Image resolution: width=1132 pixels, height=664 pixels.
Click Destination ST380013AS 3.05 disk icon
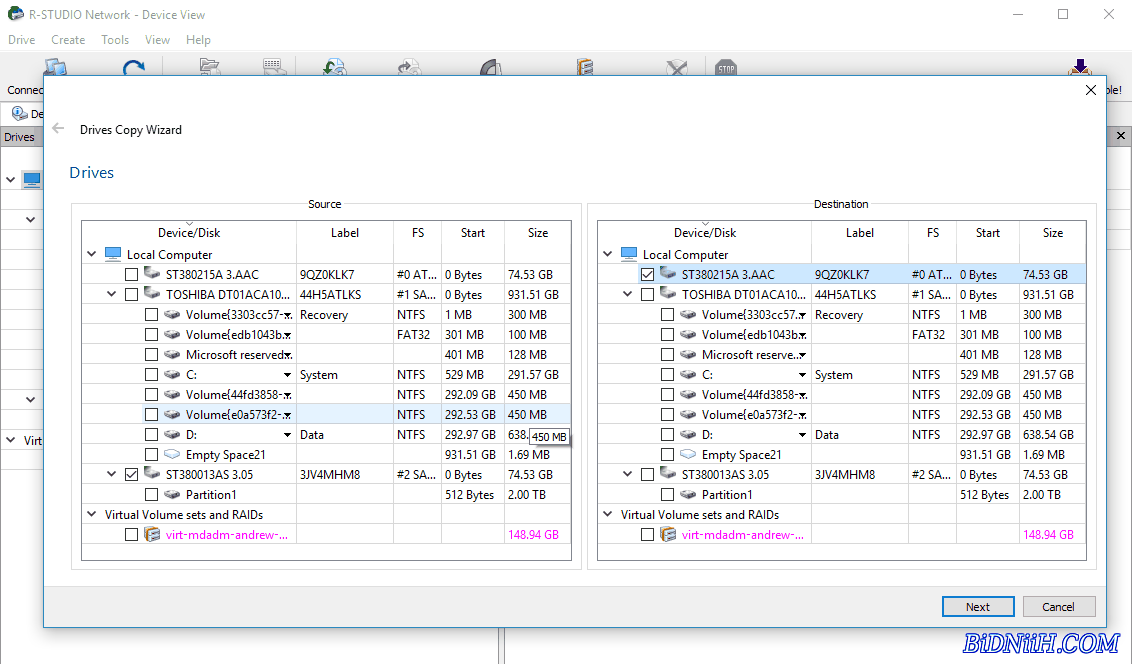(x=668, y=473)
